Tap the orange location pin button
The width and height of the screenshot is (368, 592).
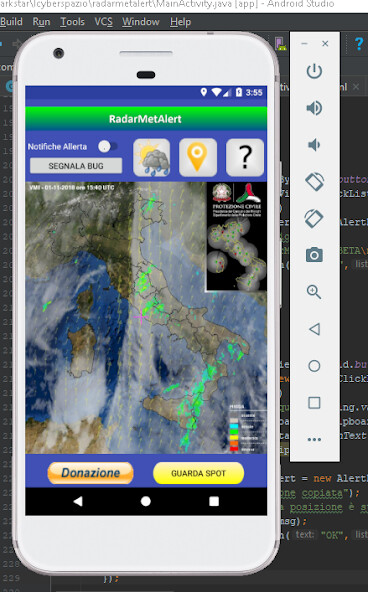pos(198,157)
